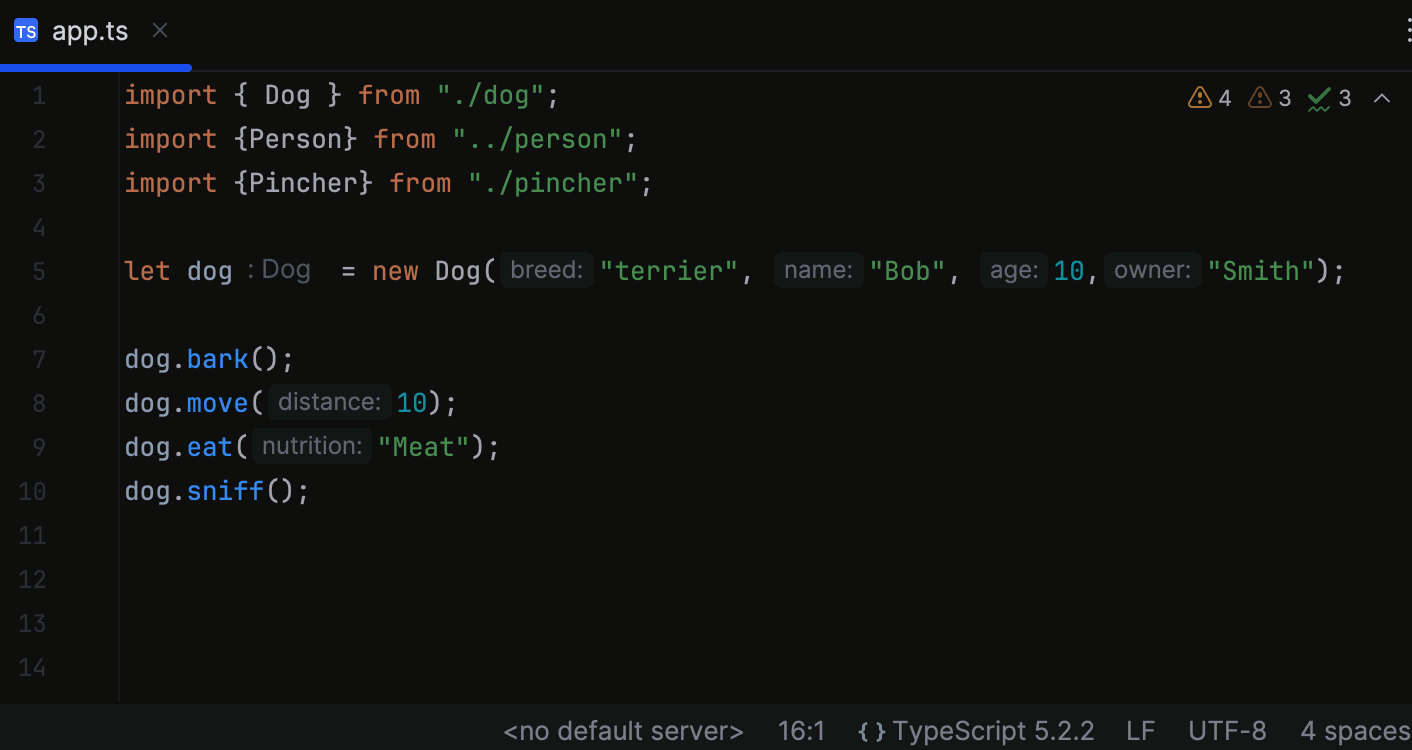The height and width of the screenshot is (750, 1412).
Task: Switch to the app.ts tab
Action: 90,30
